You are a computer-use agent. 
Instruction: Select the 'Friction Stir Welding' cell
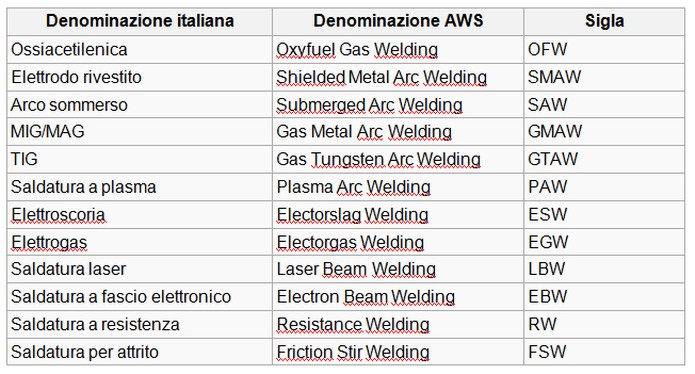click(398, 352)
